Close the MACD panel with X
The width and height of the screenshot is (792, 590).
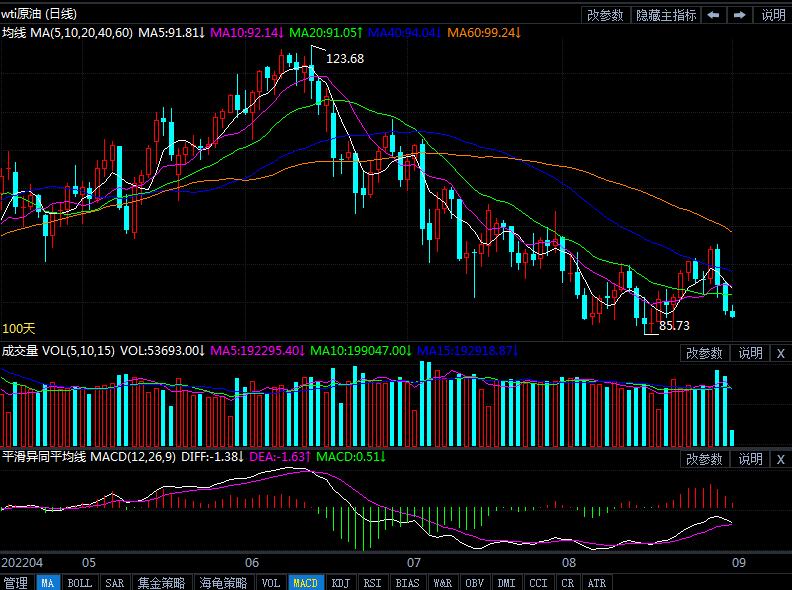tap(780, 459)
